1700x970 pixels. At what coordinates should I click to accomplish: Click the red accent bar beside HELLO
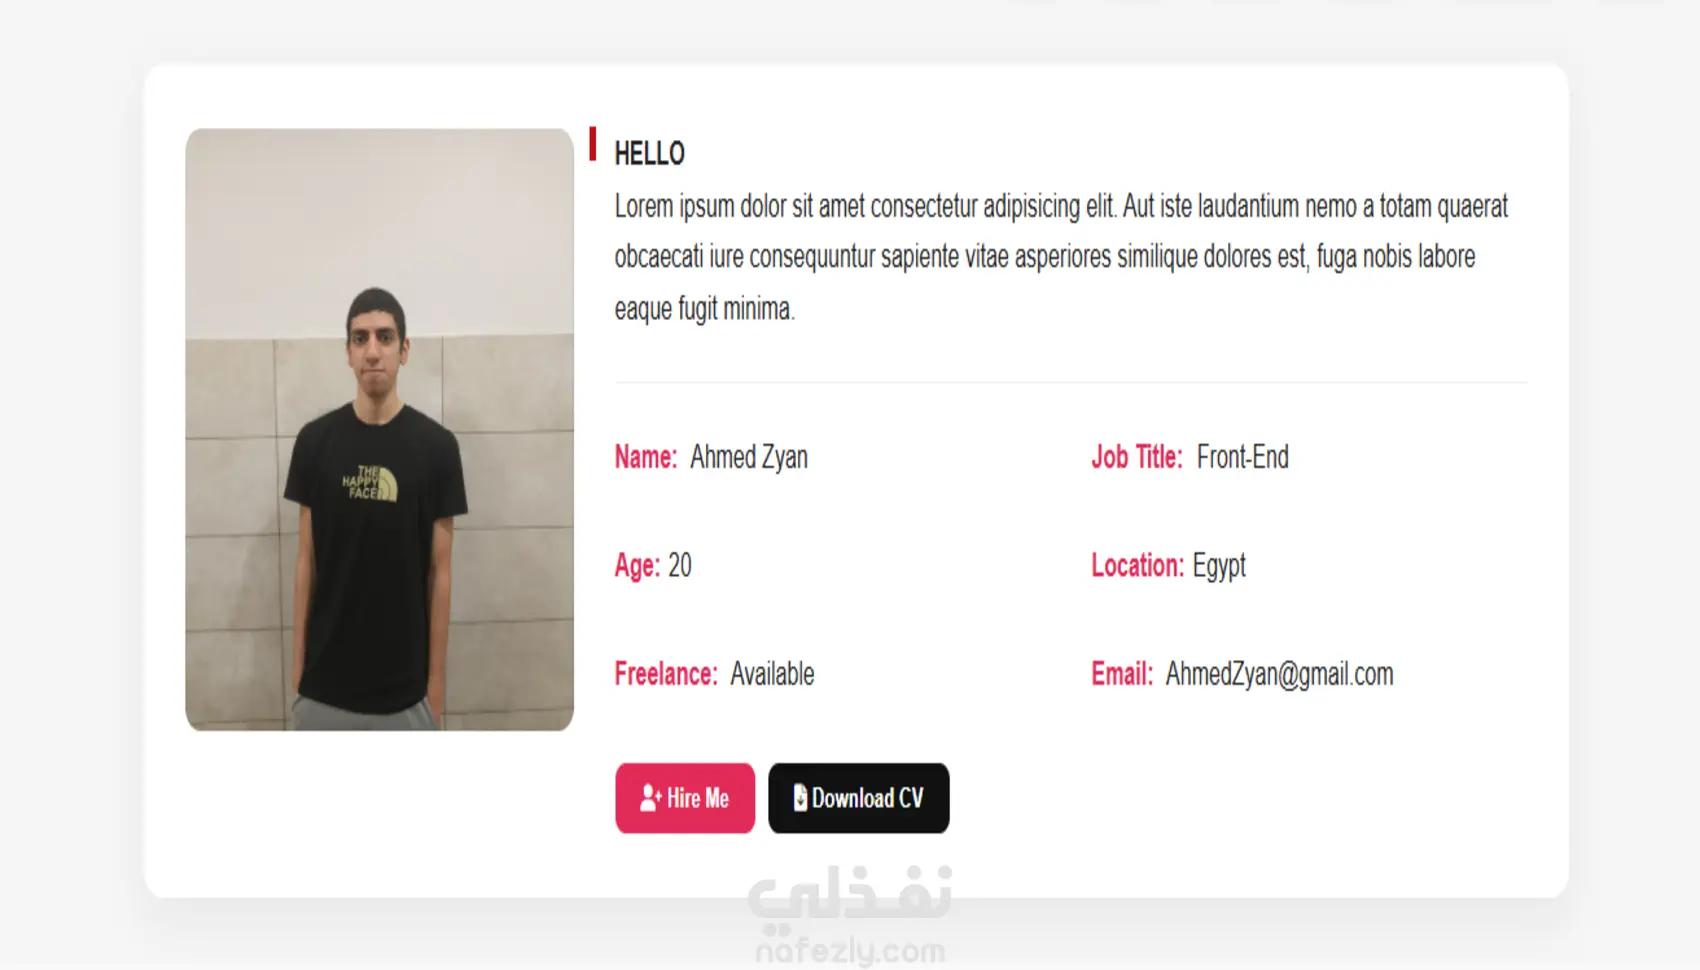pyautogui.click(x=592, y=143)
